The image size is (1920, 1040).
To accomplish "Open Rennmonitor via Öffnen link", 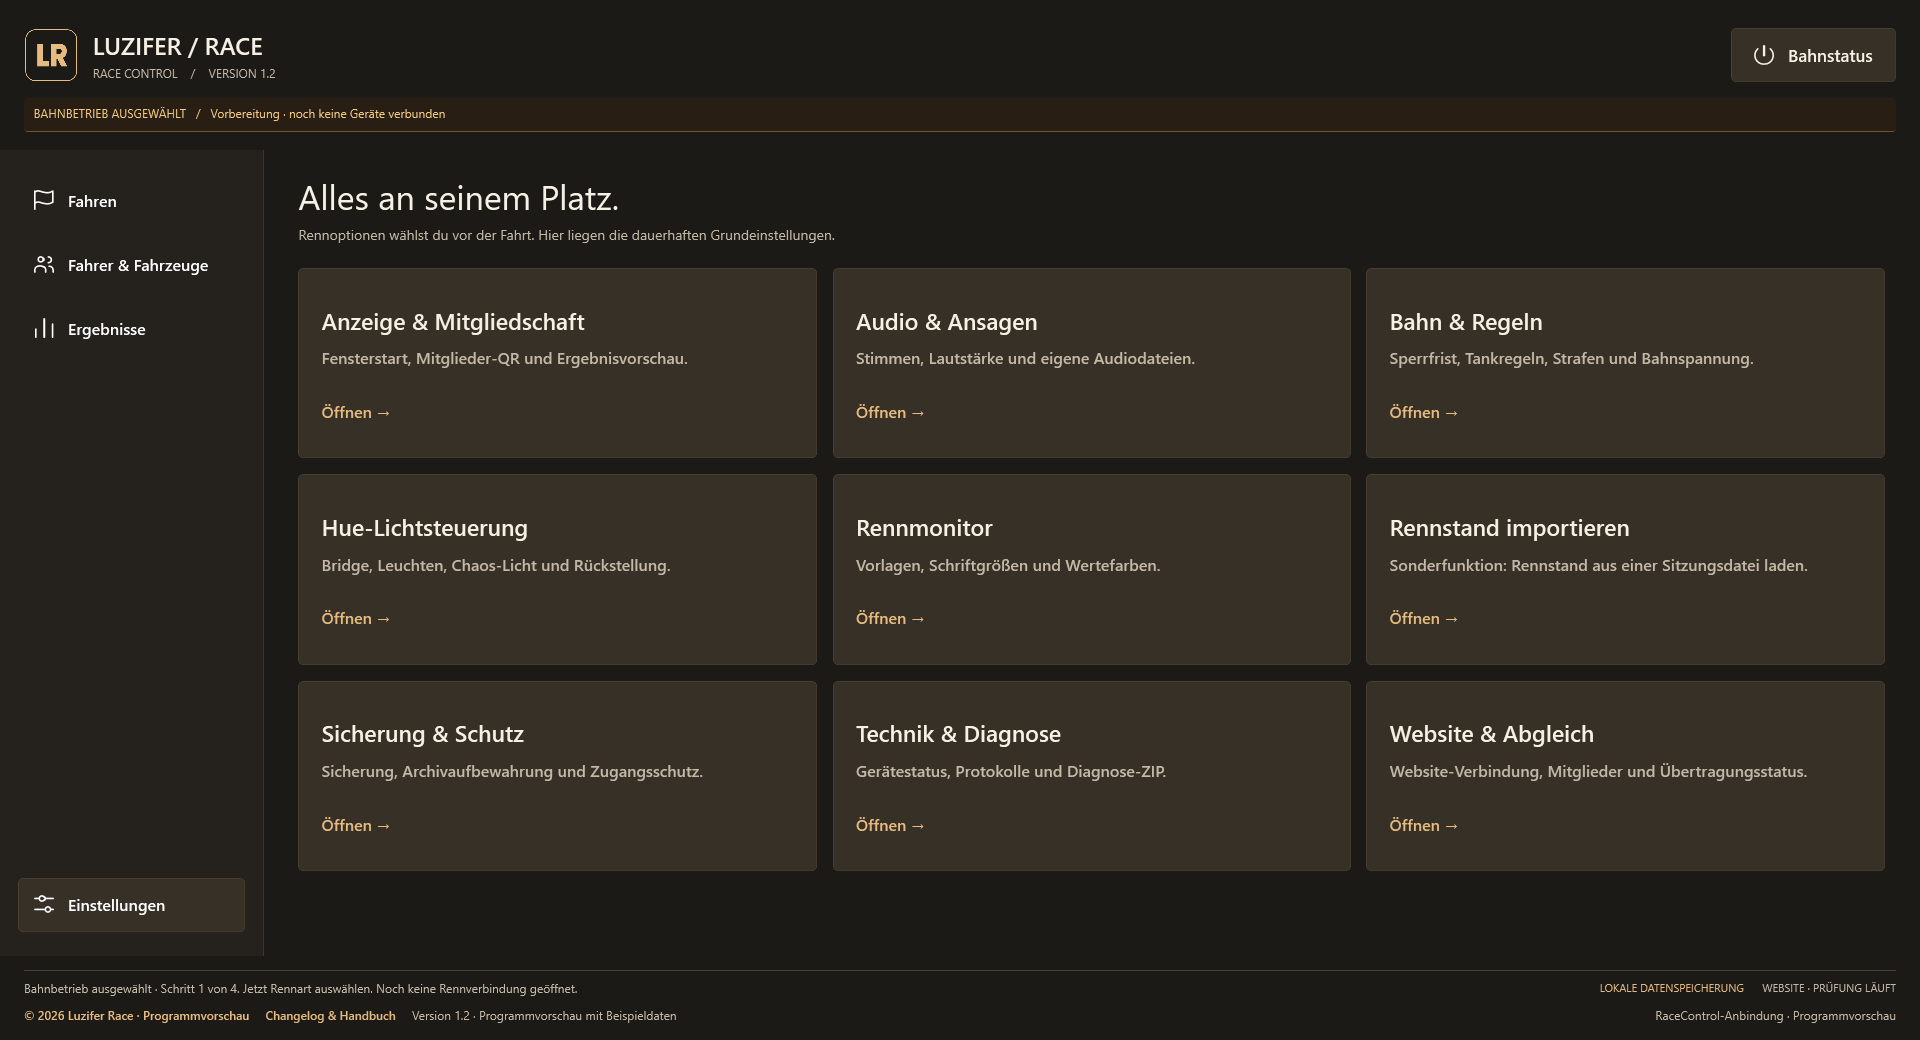I will click(x=890, y=618).
